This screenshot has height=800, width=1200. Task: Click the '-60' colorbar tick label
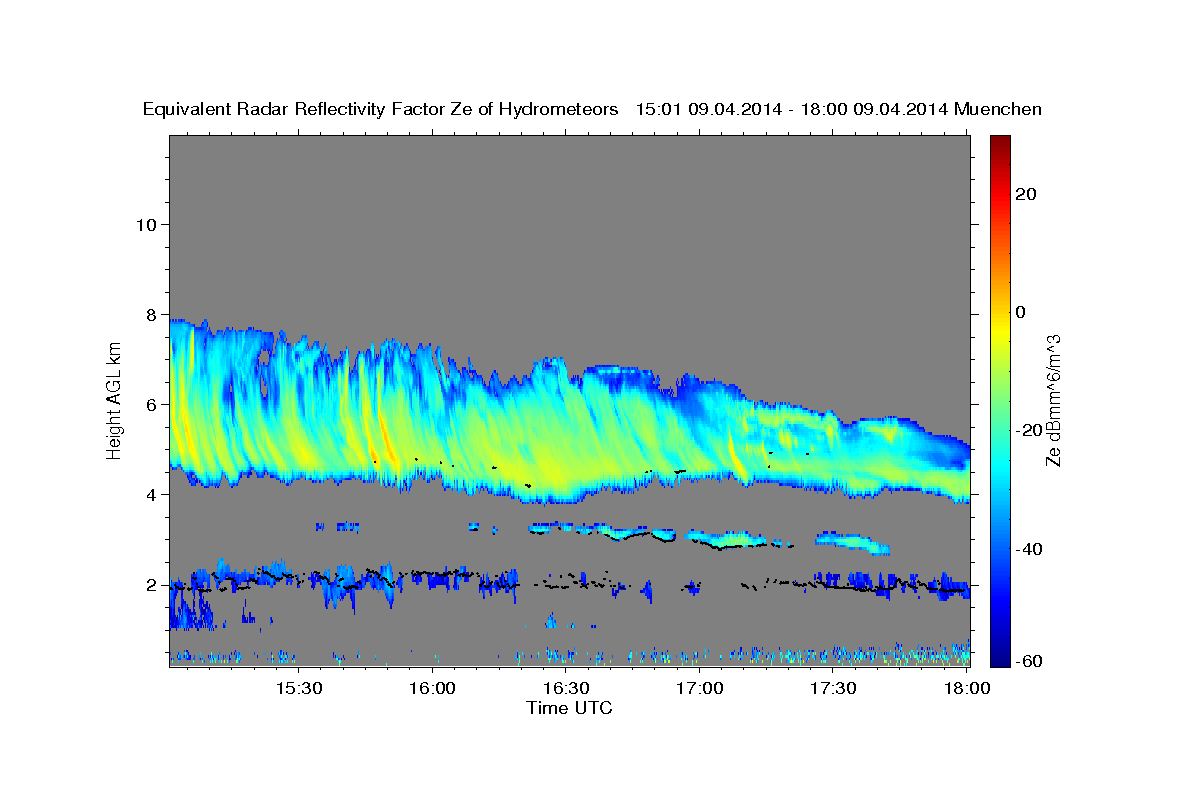(1029, 661)
